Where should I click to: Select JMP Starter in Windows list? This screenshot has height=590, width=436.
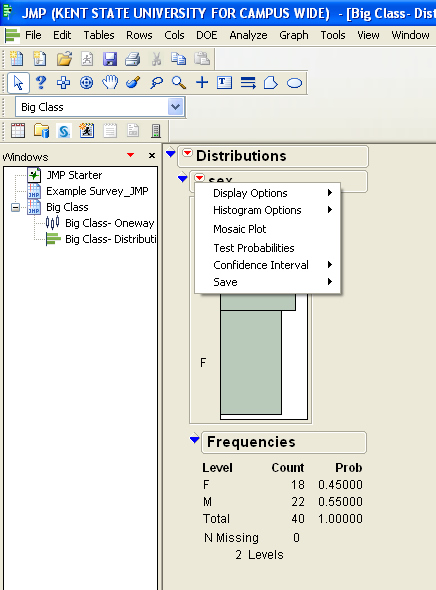74,175
